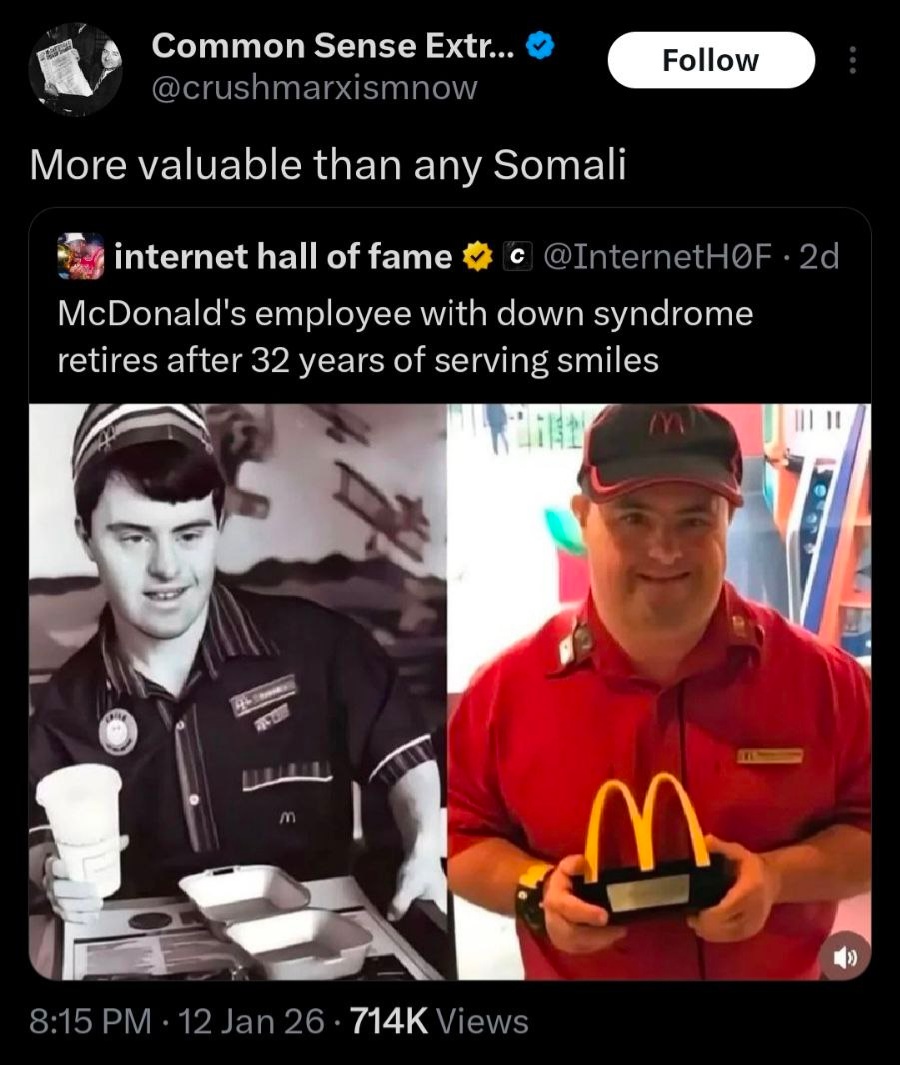
Task: Click the blue verified badge
Action: (x=541, y=46)
